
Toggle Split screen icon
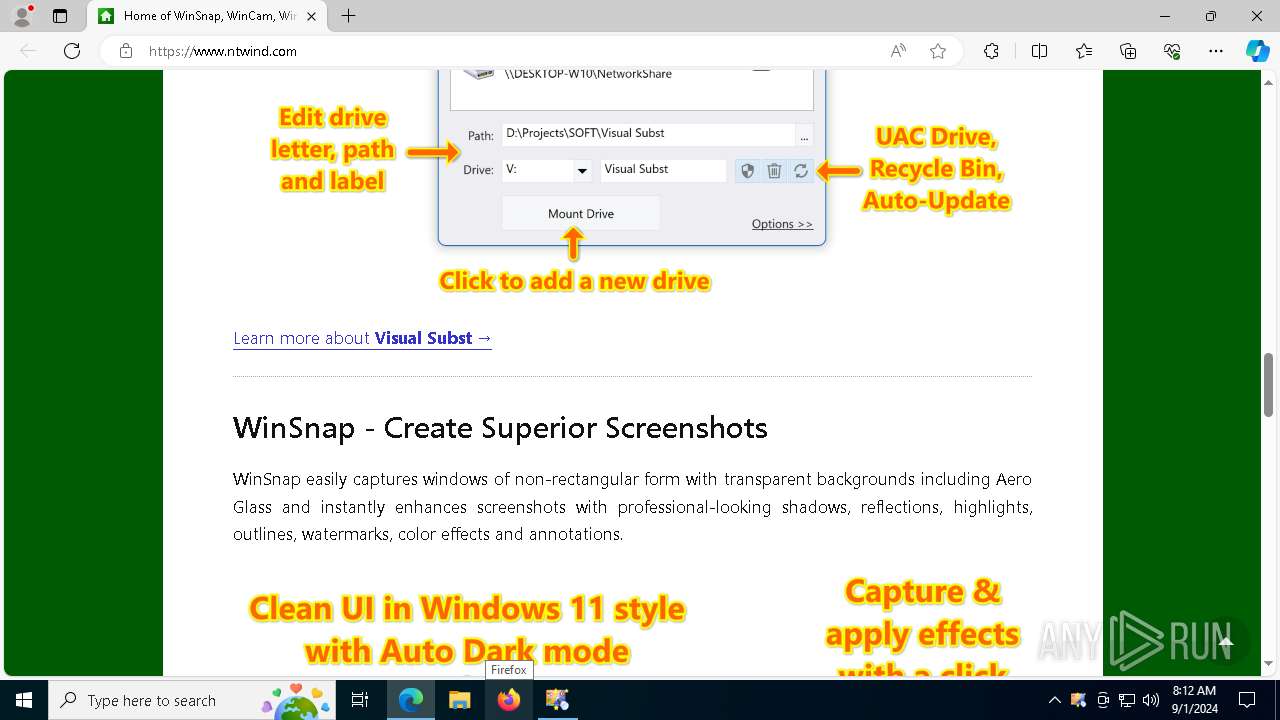pos(1039,51)
